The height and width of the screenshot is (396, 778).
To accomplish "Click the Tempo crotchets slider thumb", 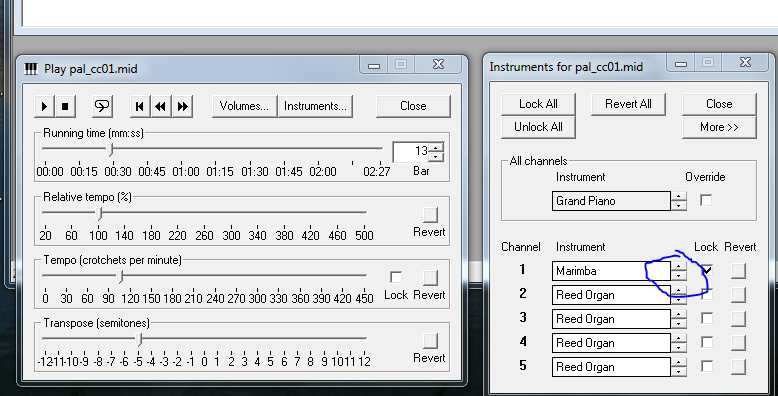I will point(120,276).
